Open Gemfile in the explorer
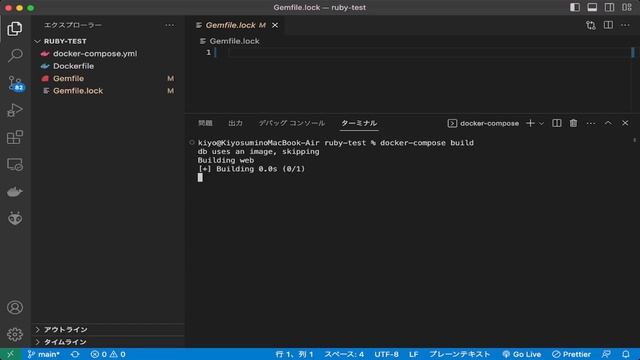Screen dimensions: 640x360 click(69, 78)
